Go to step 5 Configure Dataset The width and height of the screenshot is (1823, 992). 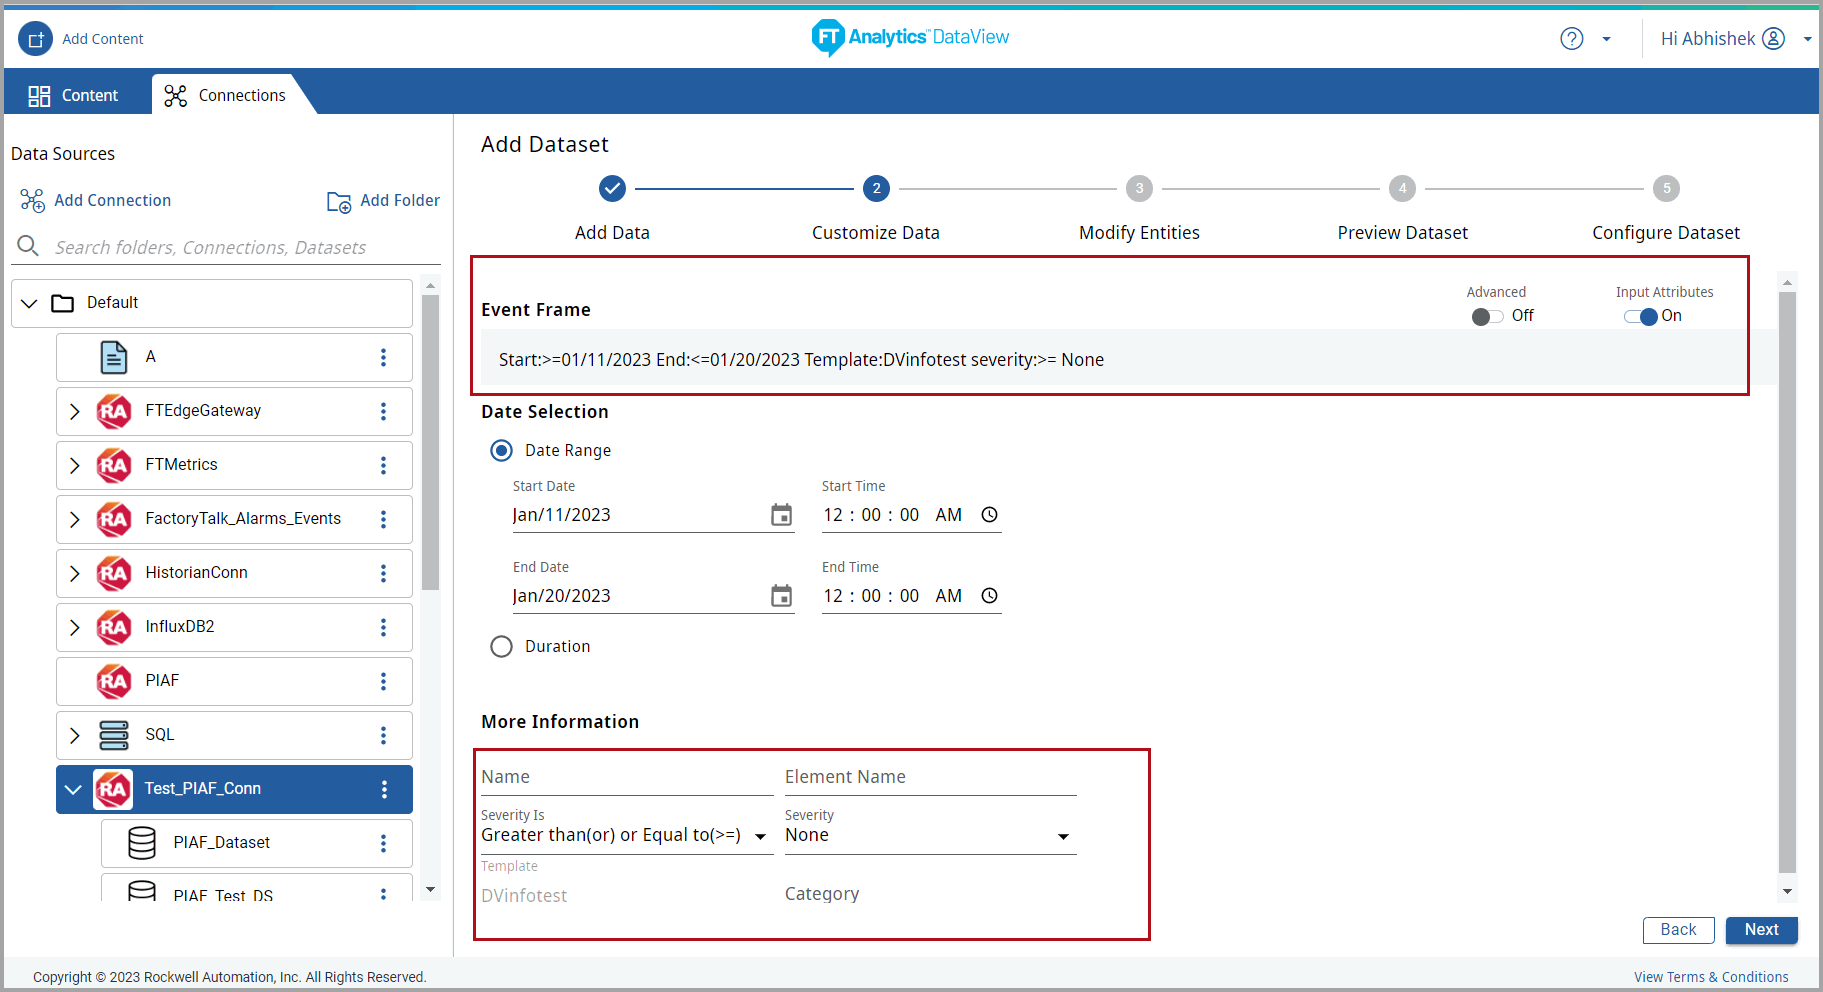(x=1666, y=188)
